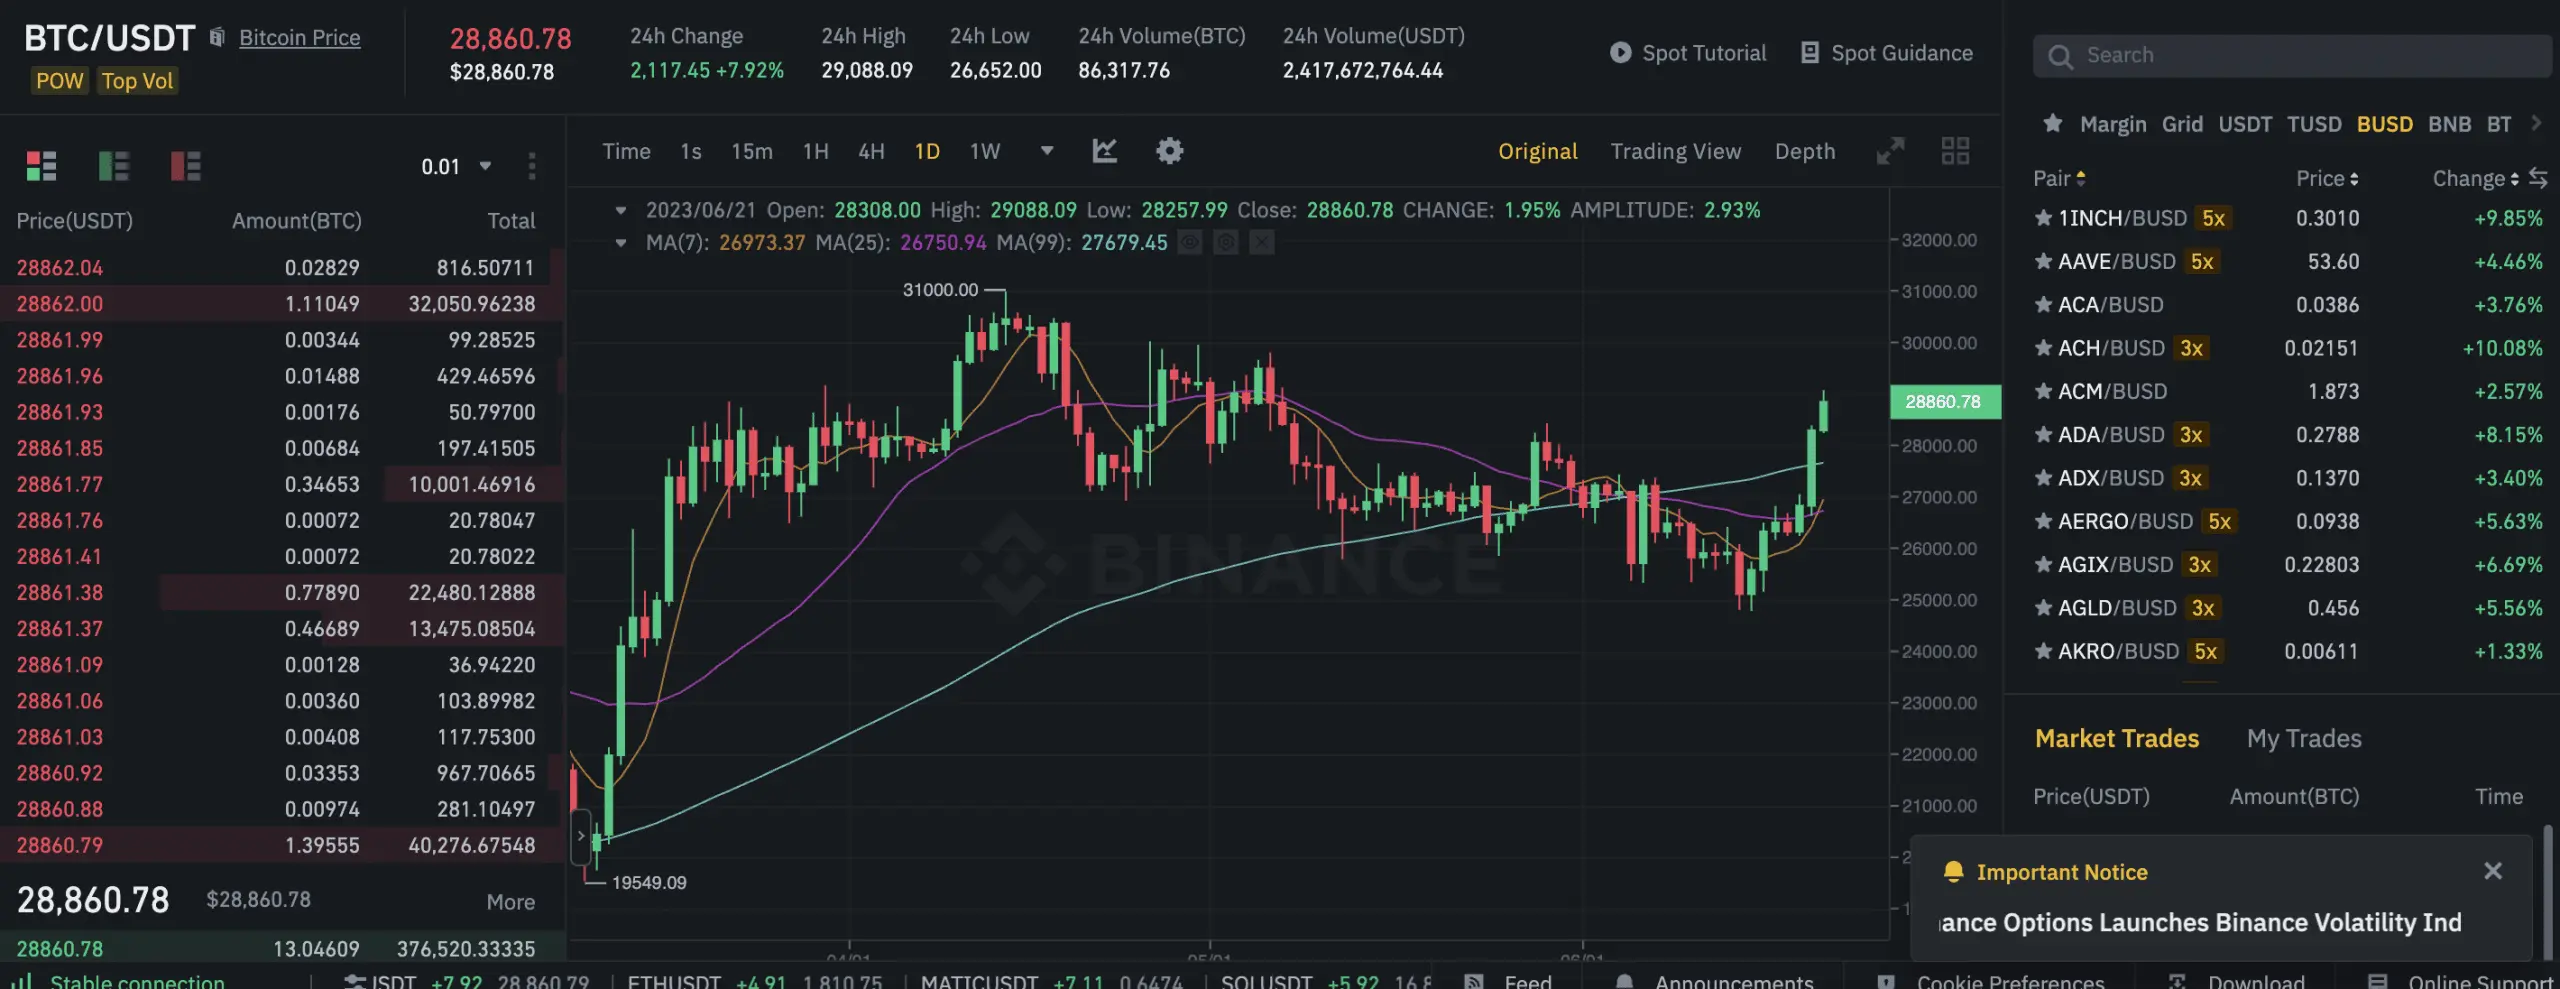Hide the MA indicator via eye icon

[1189, 242]
